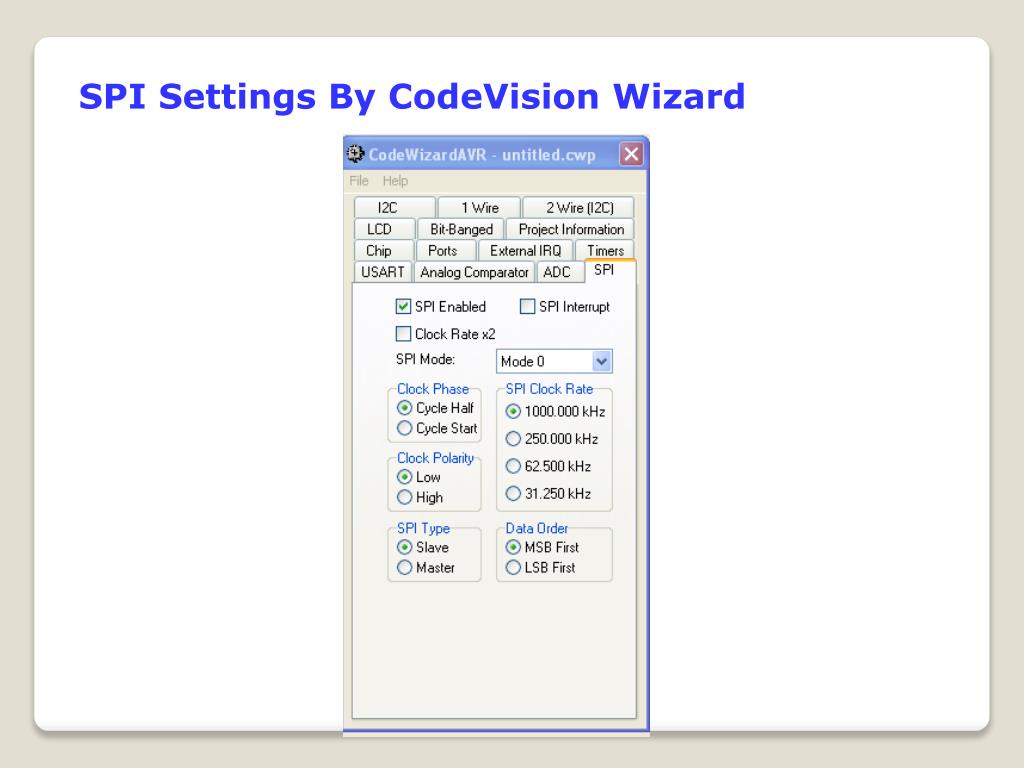This screenshot has width=1024, height=768.
Task: Enable the SPI Interrupt checkbox
Action: click(x=527, y=306)
